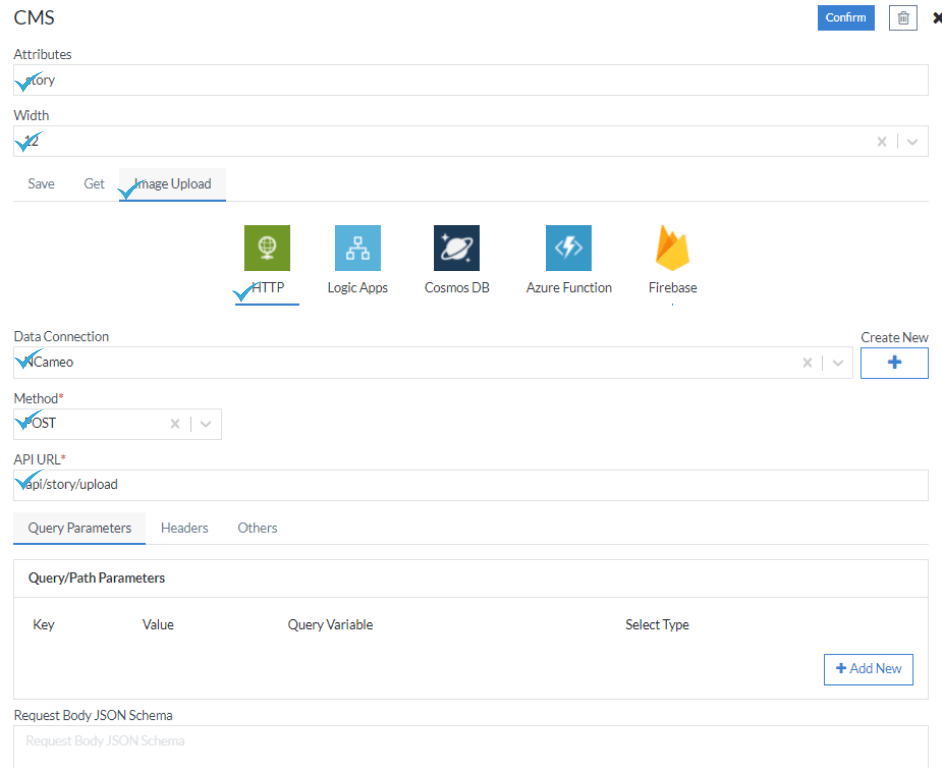
Task: Clear the Method POST selection
Action: tap(175, 424)
